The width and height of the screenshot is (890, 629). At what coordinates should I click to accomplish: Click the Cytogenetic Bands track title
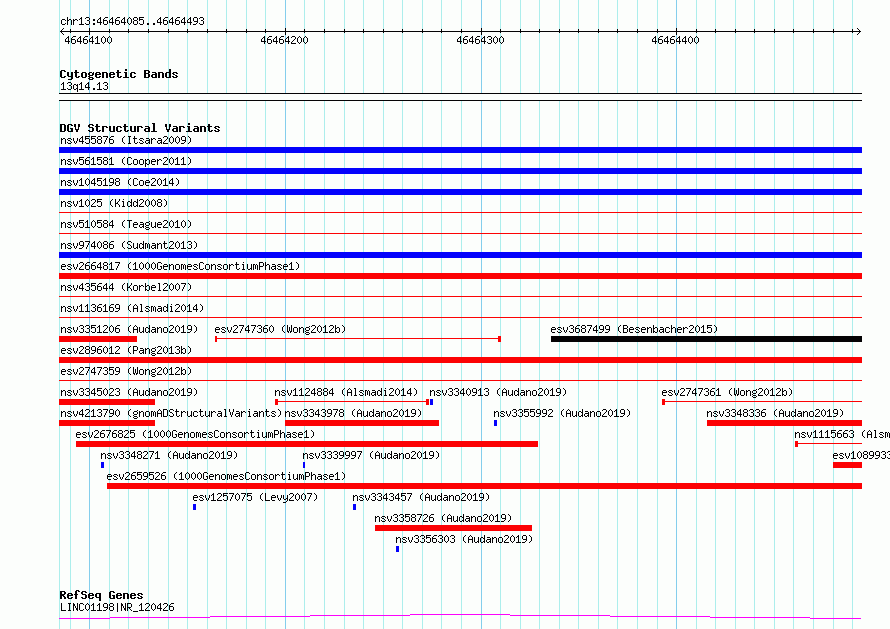pos(119,74)
